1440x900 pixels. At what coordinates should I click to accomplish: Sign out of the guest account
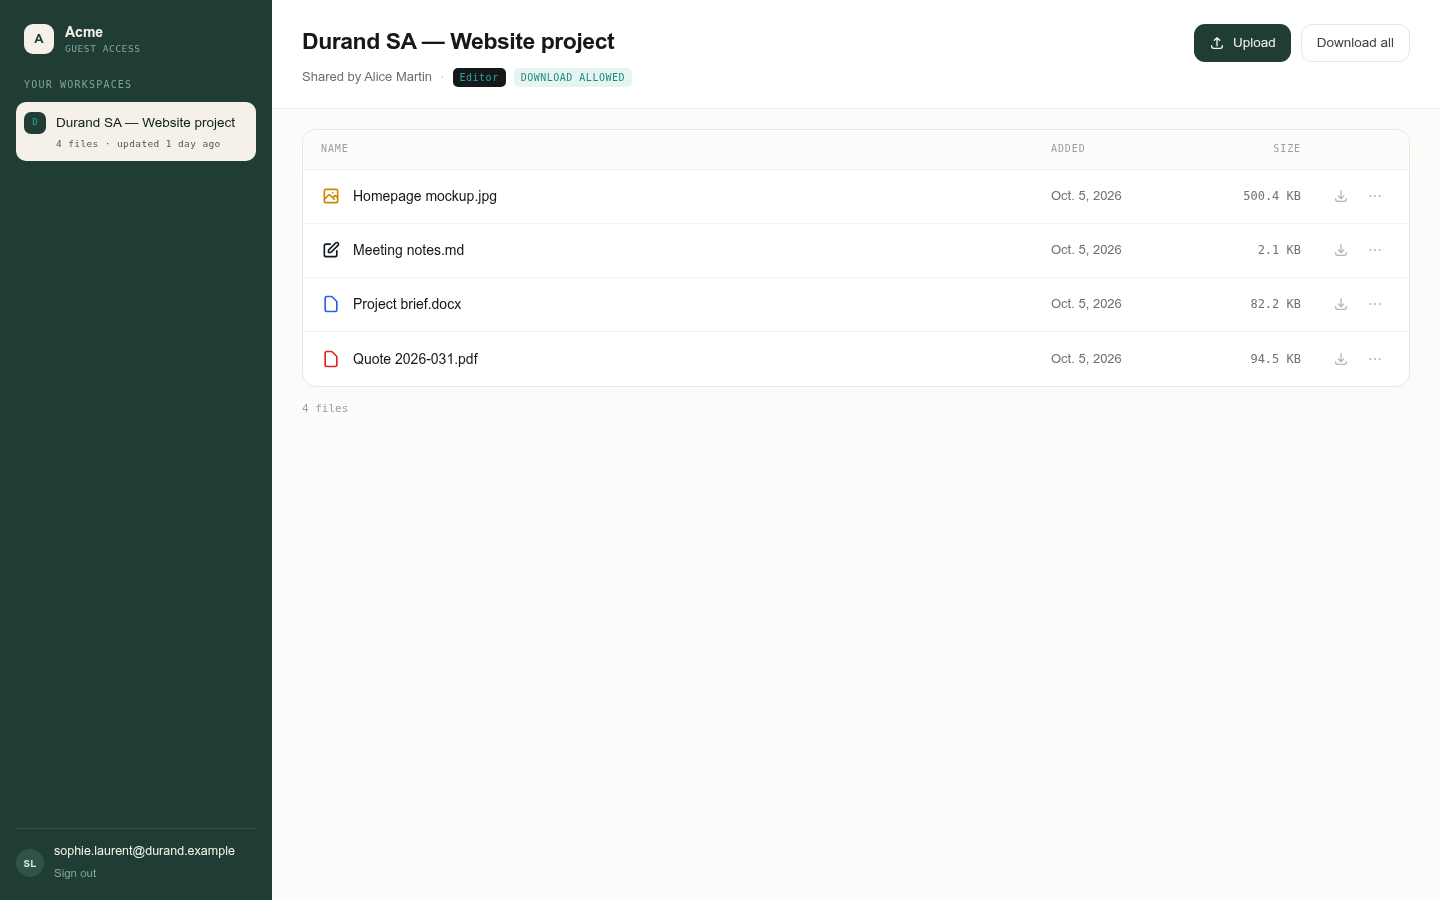coord(75,873)
